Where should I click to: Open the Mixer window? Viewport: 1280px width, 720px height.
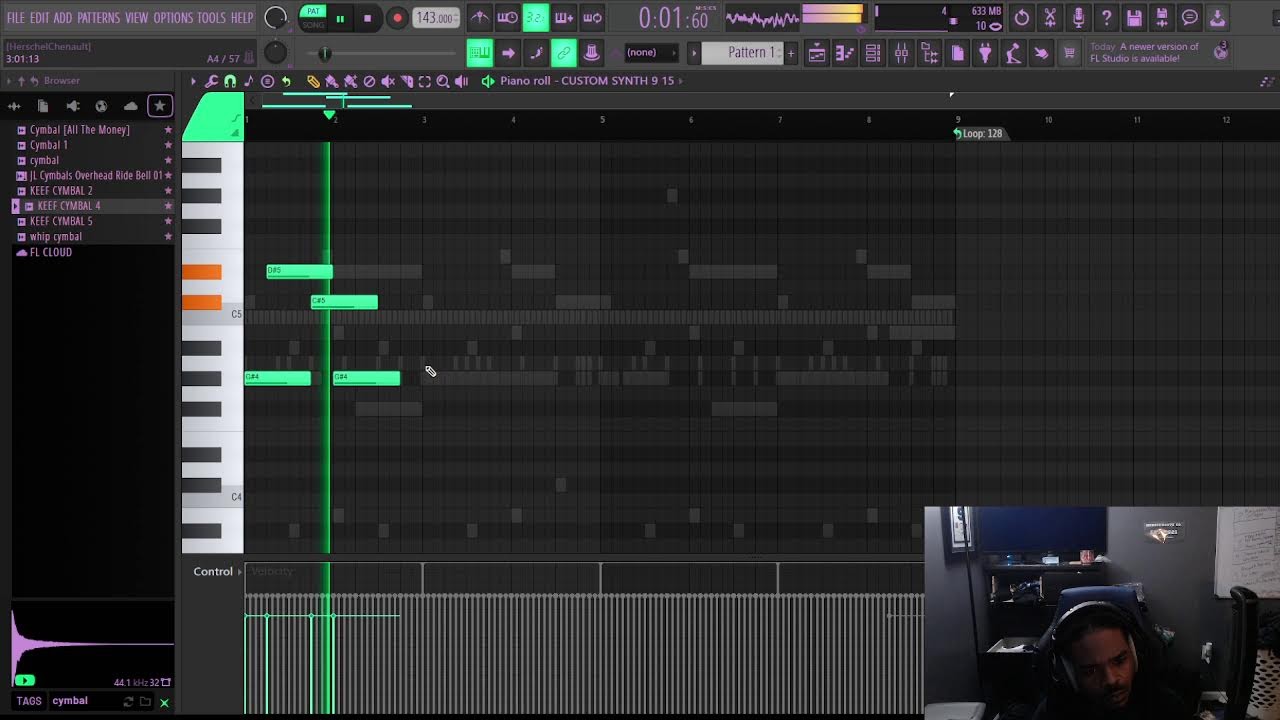click(901, 53)
